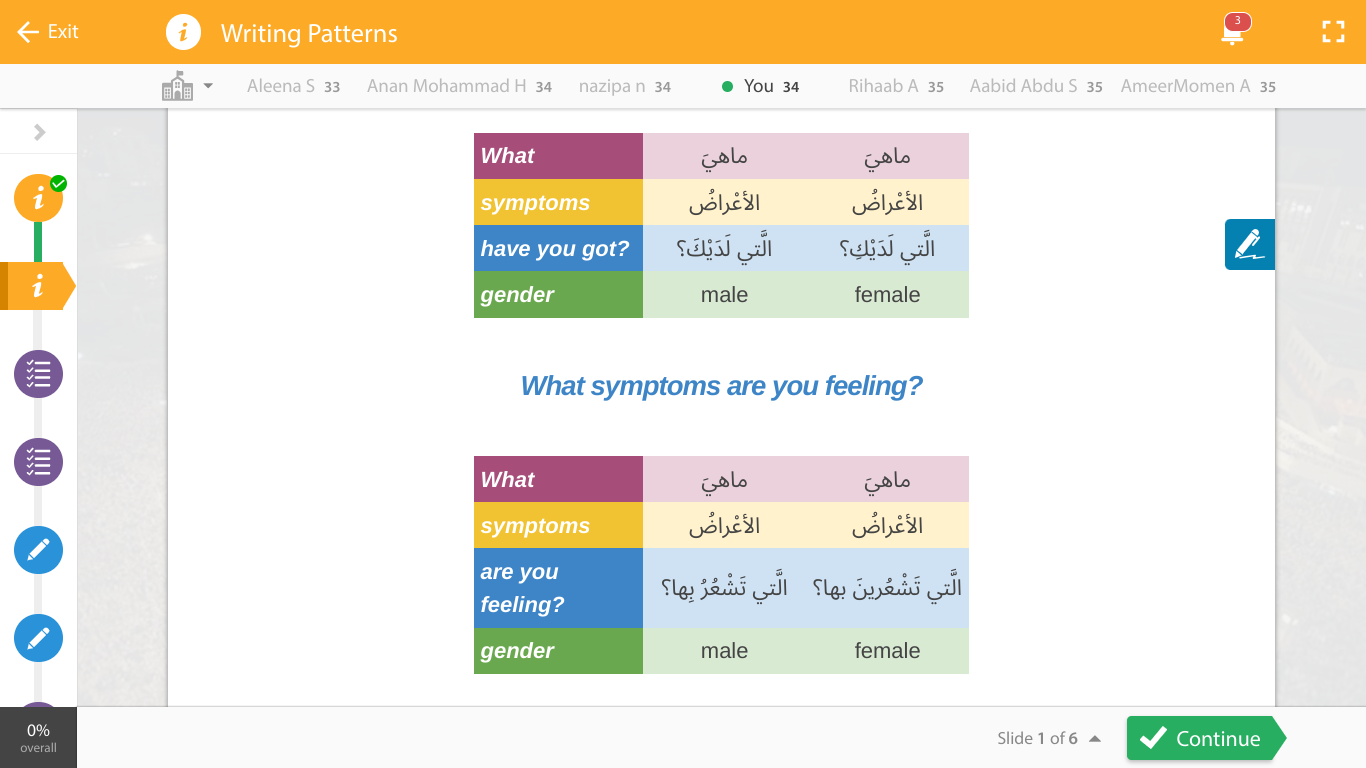Expand the slide list arrow near Slide 1 of 6

(x=1095, y=739)
